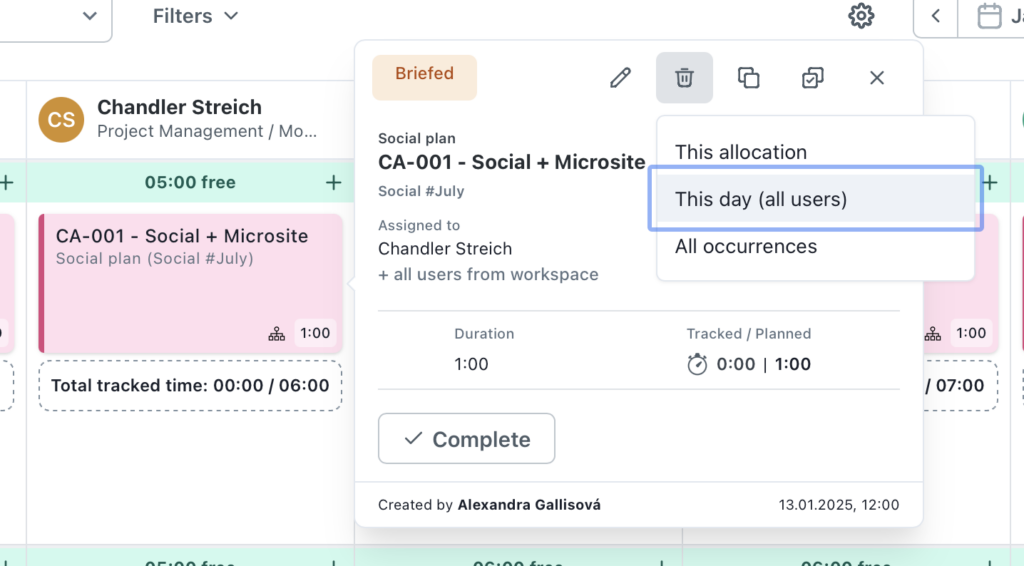Select "This day (all users)" delete option
Viewport: 1024px width, 566px height.
click(815, 199)
